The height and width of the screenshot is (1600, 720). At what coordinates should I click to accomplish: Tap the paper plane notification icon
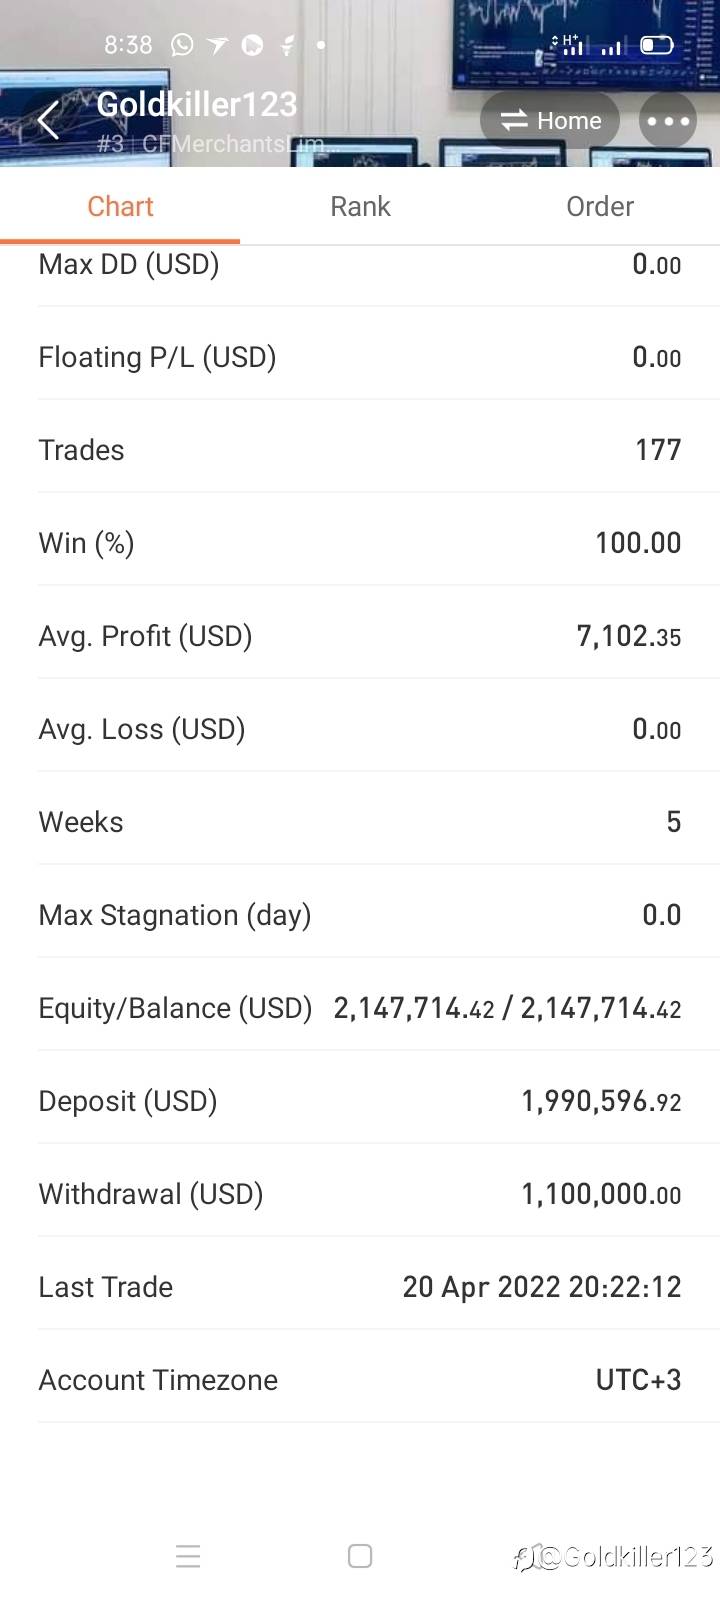[217, 45]
